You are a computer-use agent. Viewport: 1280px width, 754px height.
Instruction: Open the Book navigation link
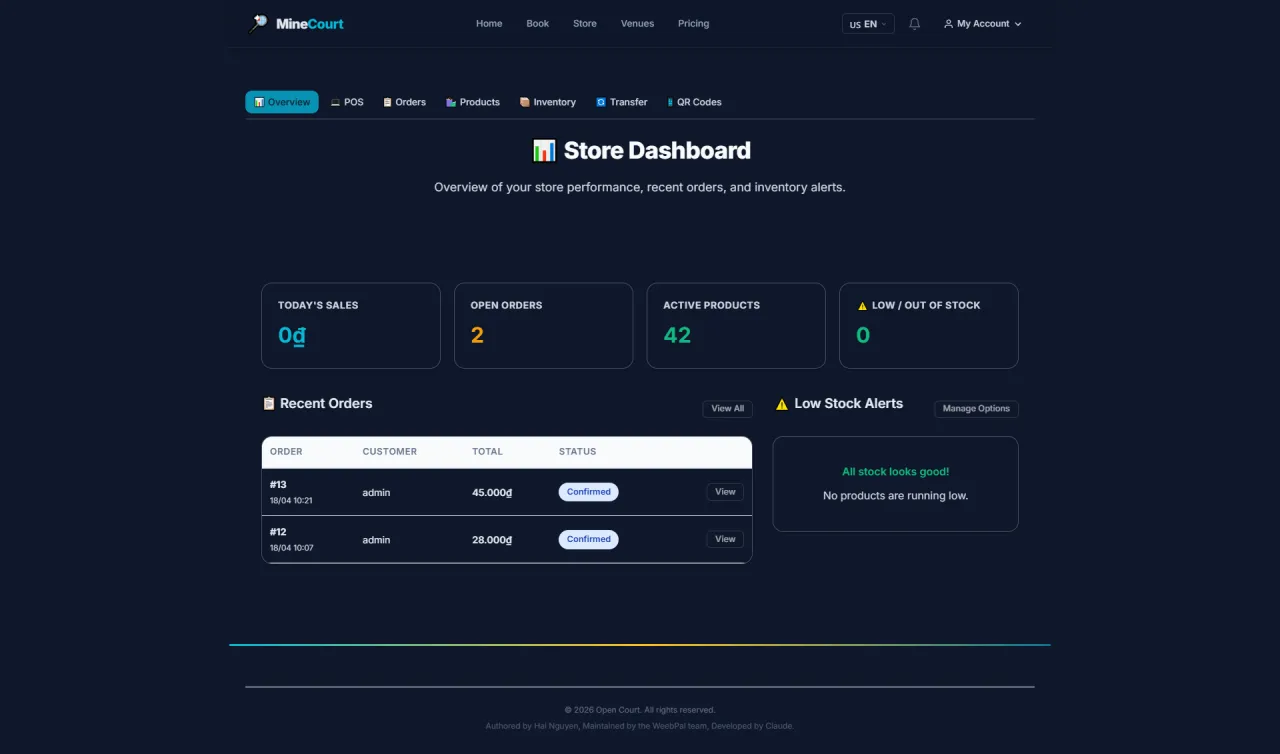pos(538,24)
